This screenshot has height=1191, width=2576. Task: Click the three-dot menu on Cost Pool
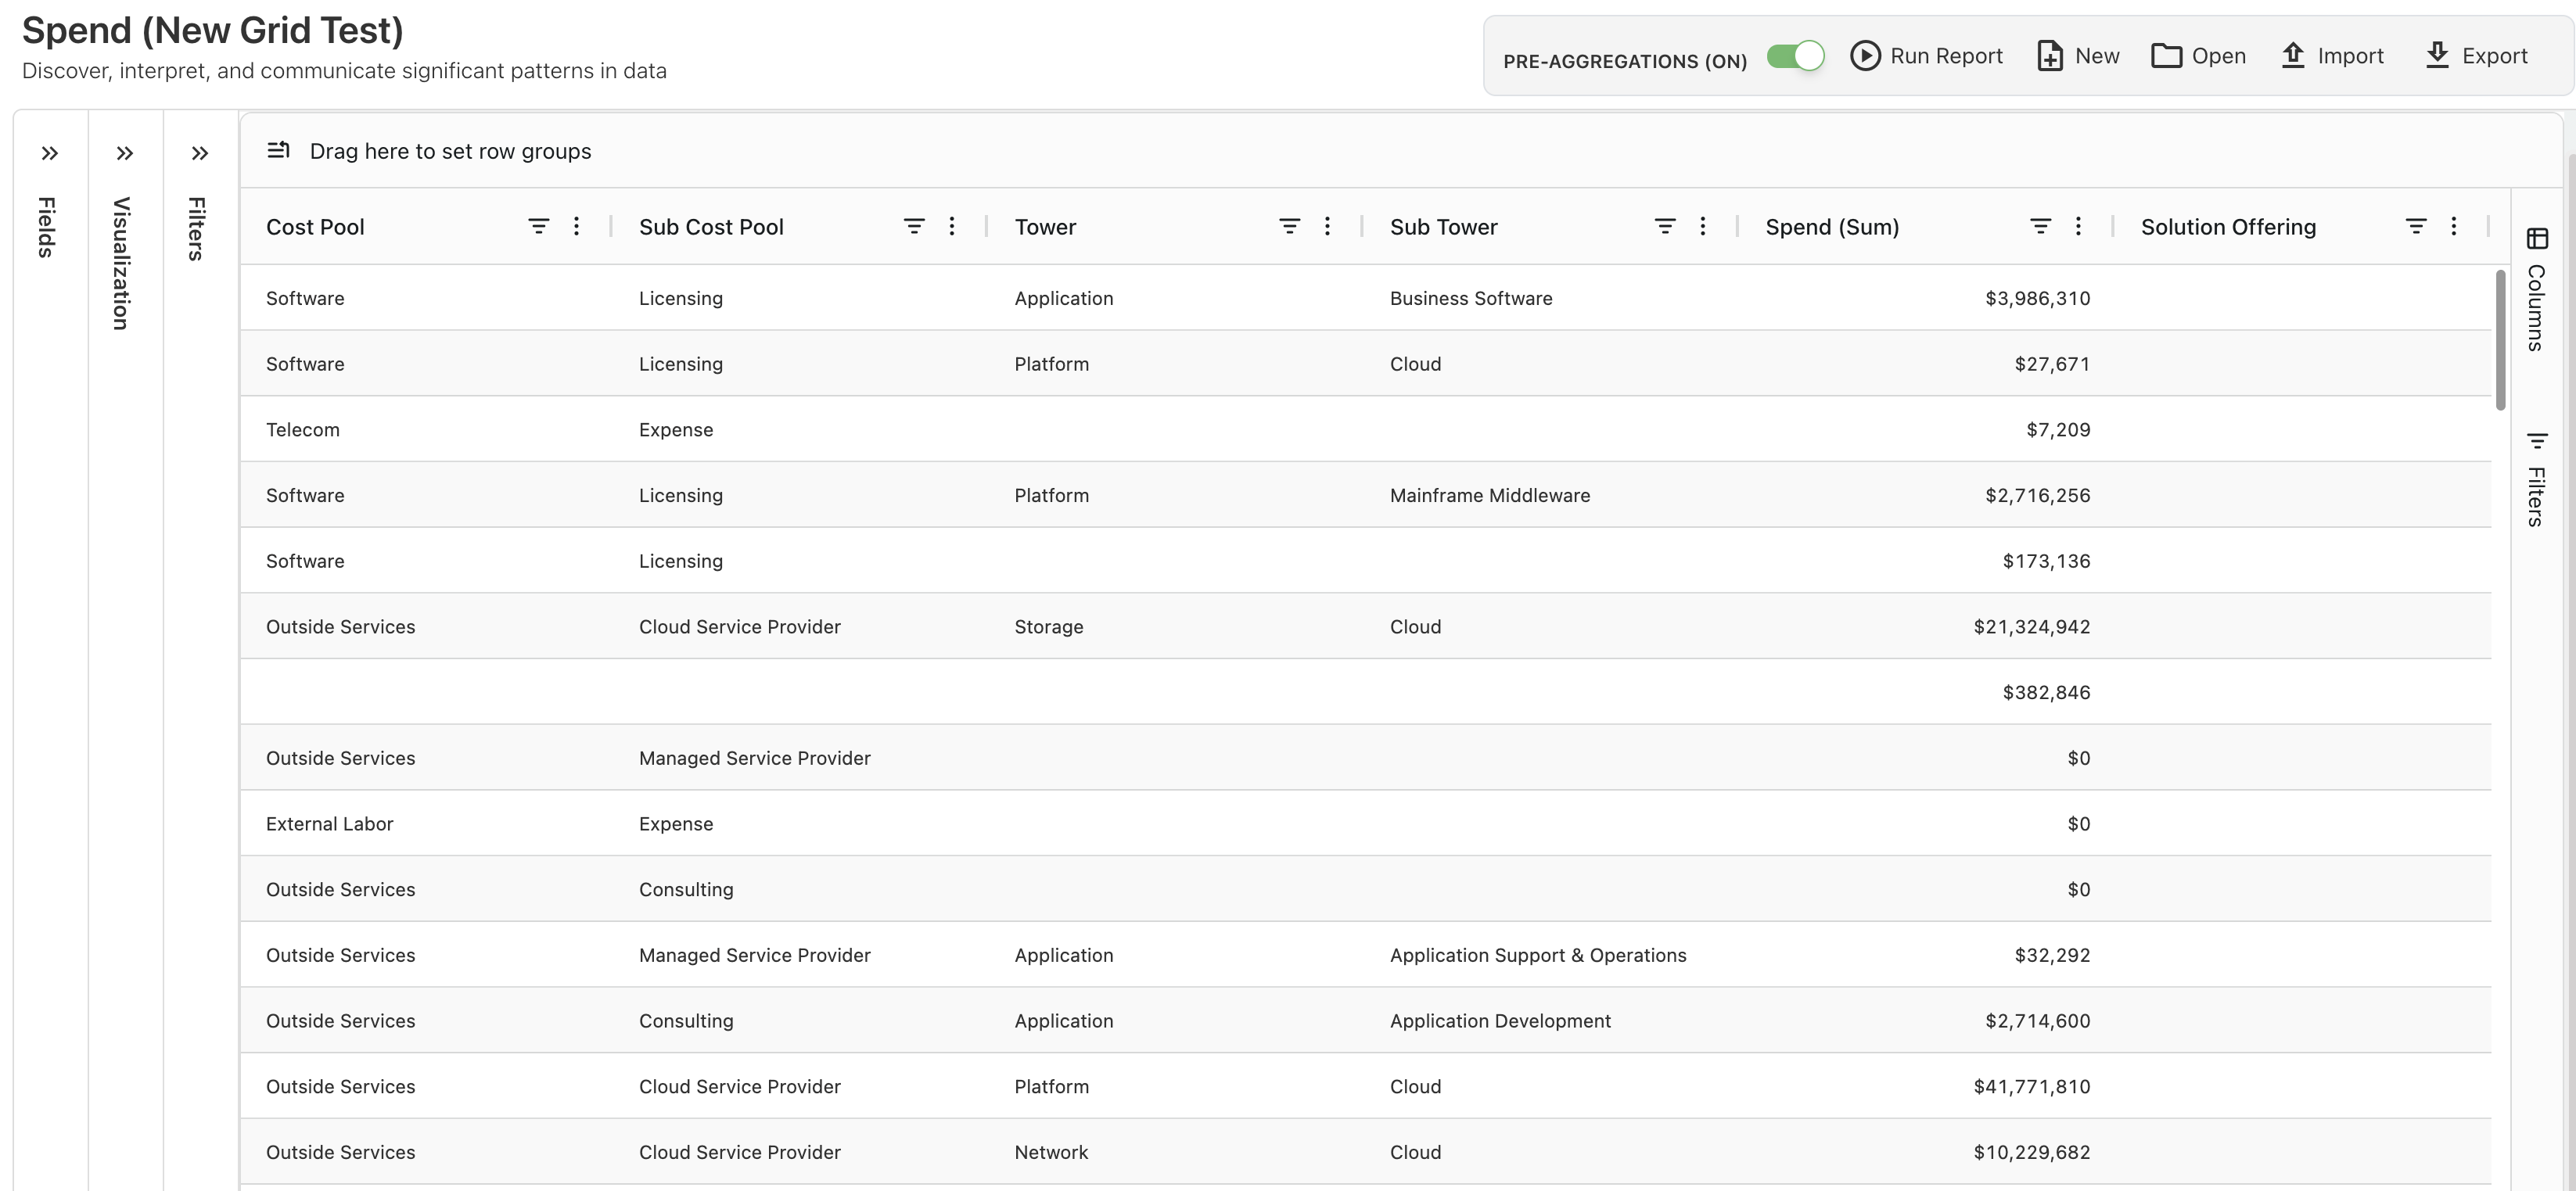tap(576, 226)
